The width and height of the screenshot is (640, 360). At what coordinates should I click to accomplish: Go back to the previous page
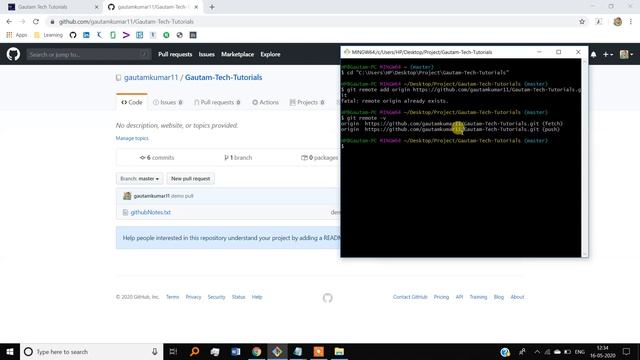coord(9,22)
